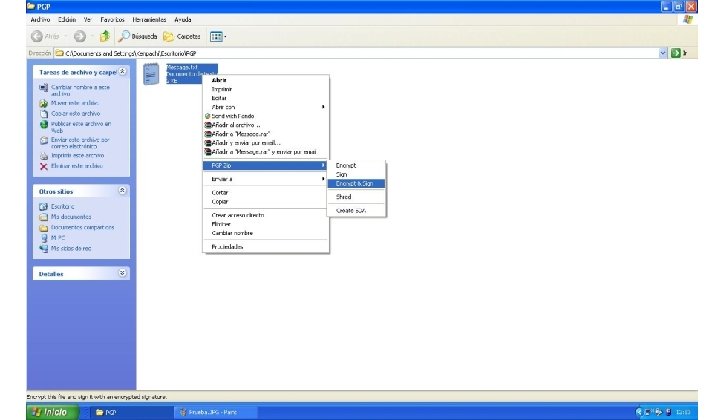Click the Escritorio icon in Otros sitios
Image resolution: width=720 pixels, height=420 pixels.
click(44, 207)
